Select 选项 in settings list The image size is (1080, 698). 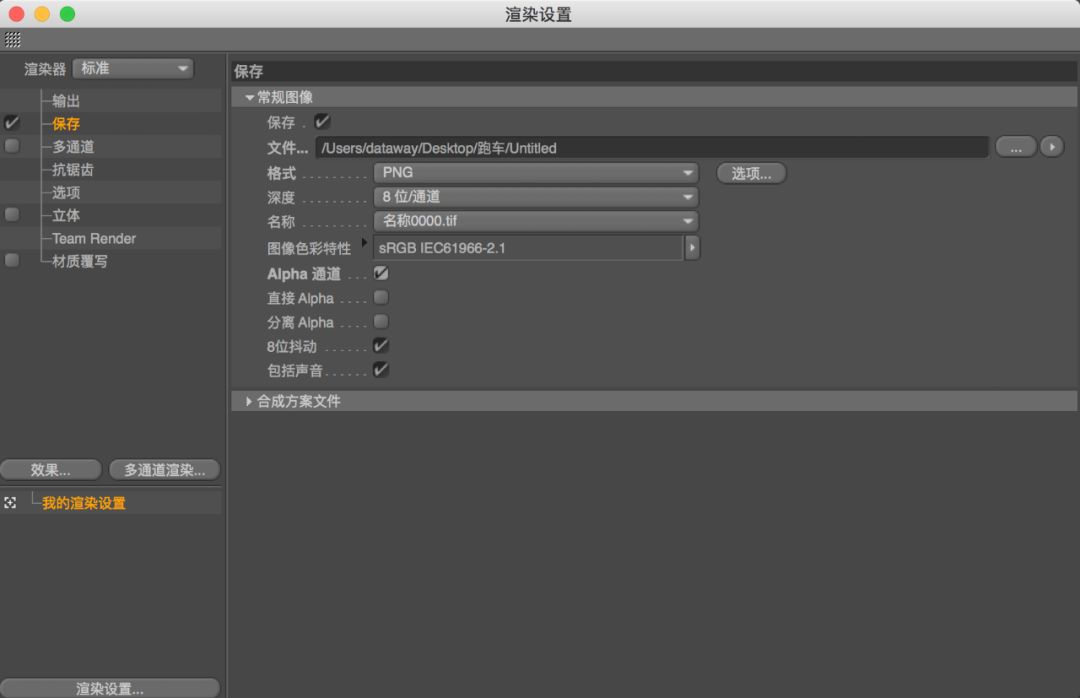[x=66, y=192]
